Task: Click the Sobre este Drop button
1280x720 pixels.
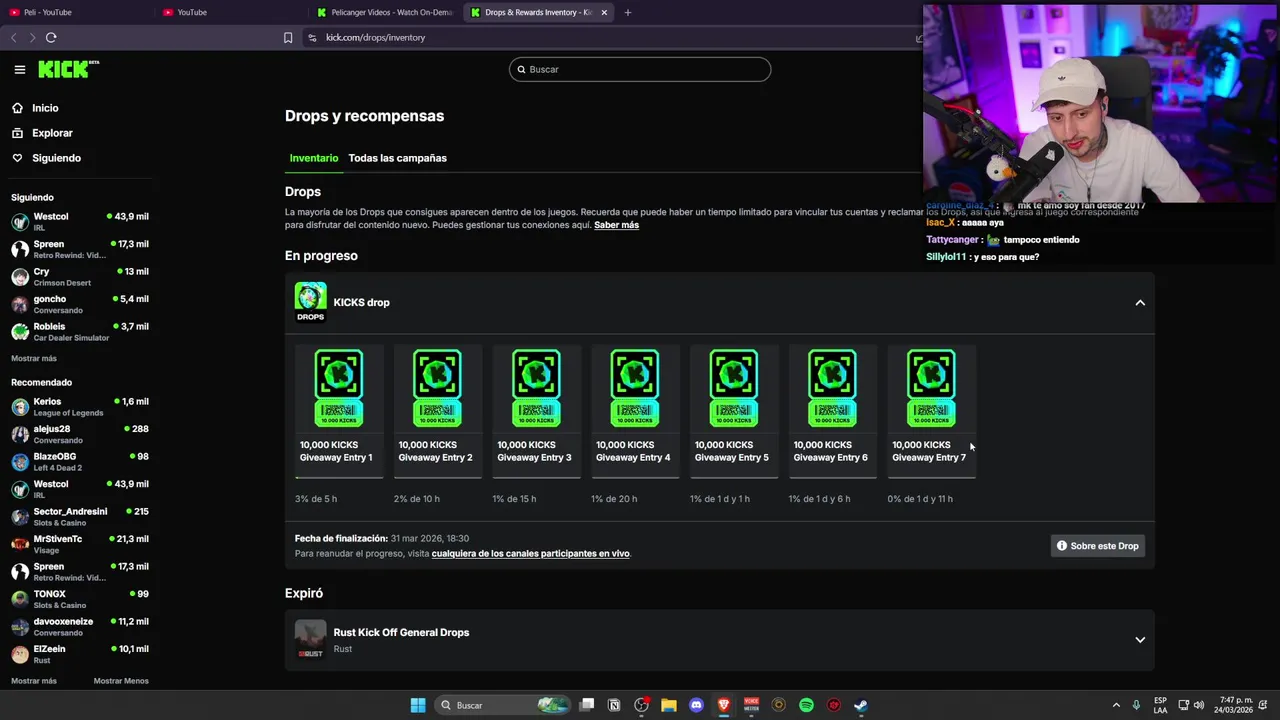Action: 1098,546
